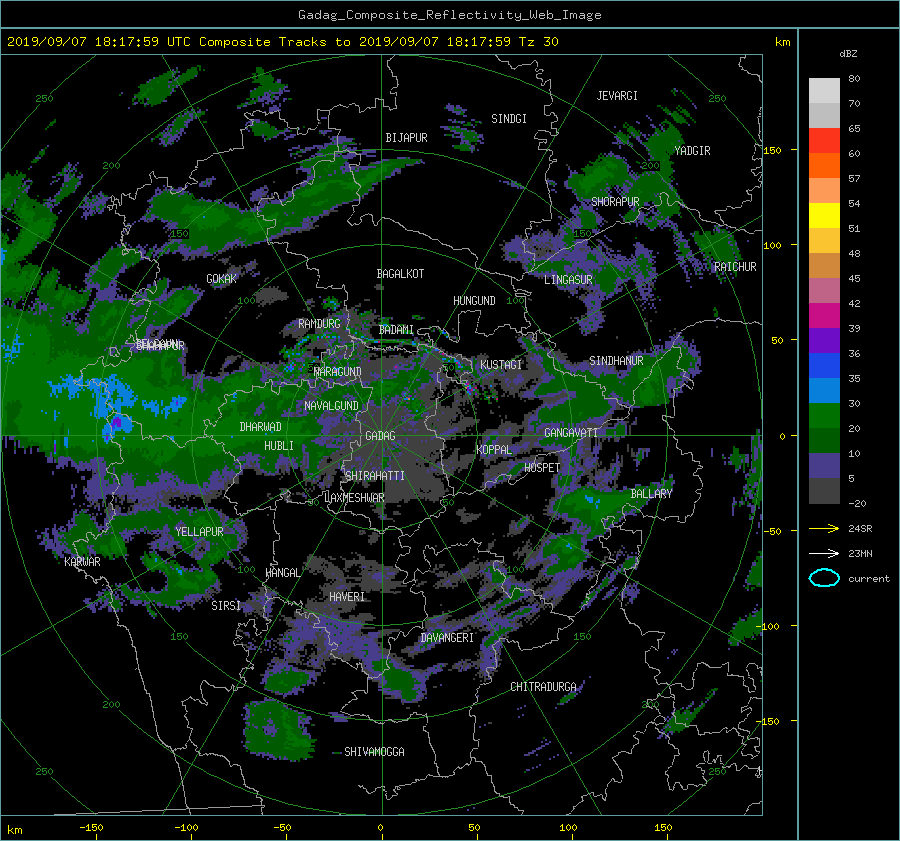Click the white 23MN track arrow in legend
Viewport: 900px width, 841px height.
tap(824, 553)
